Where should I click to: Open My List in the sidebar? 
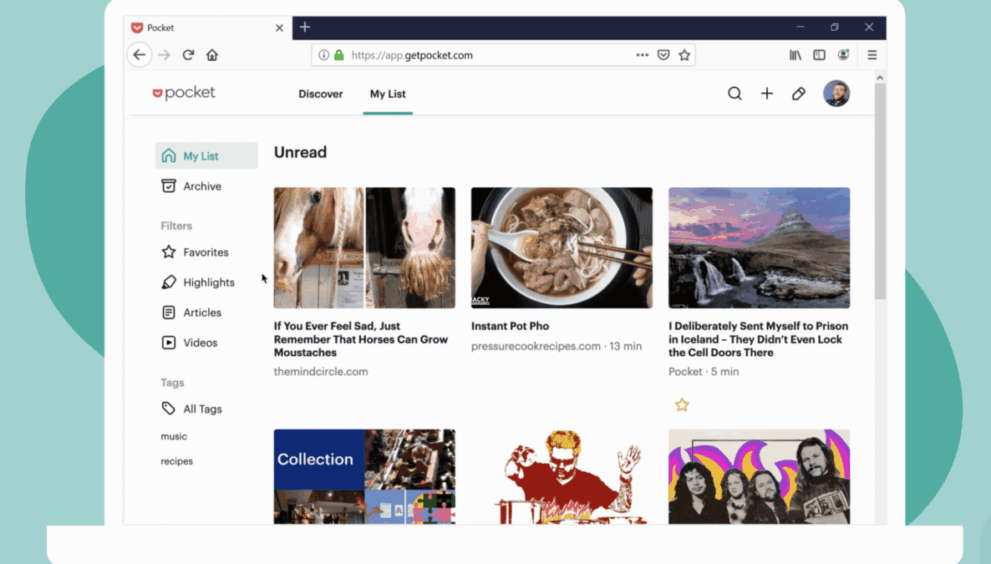206,156
